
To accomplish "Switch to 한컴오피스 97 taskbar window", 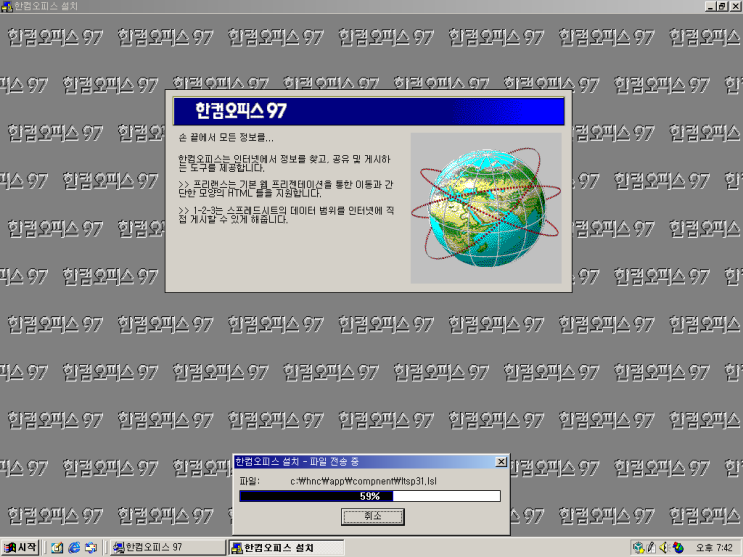I will coord(168,548).
